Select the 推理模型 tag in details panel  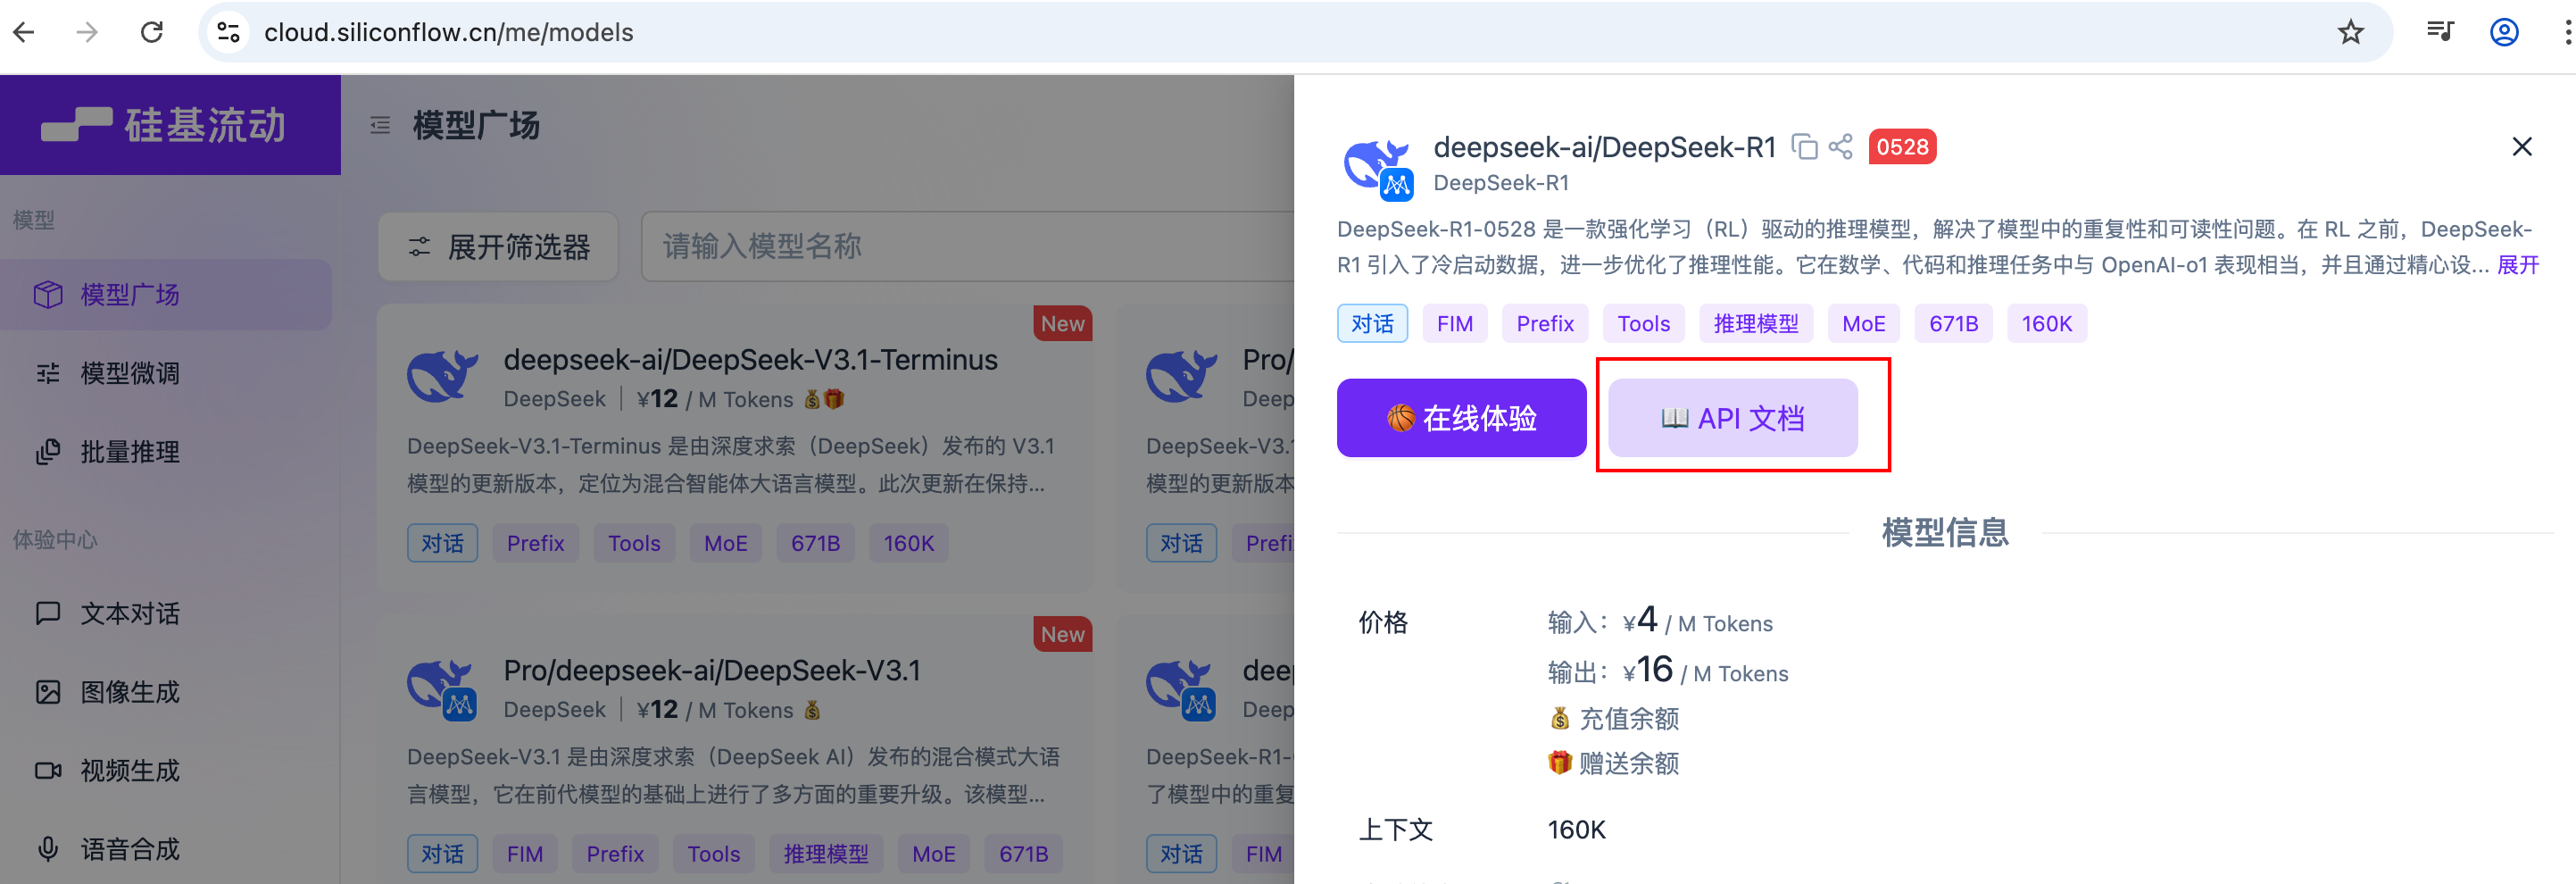(1755, 324)
